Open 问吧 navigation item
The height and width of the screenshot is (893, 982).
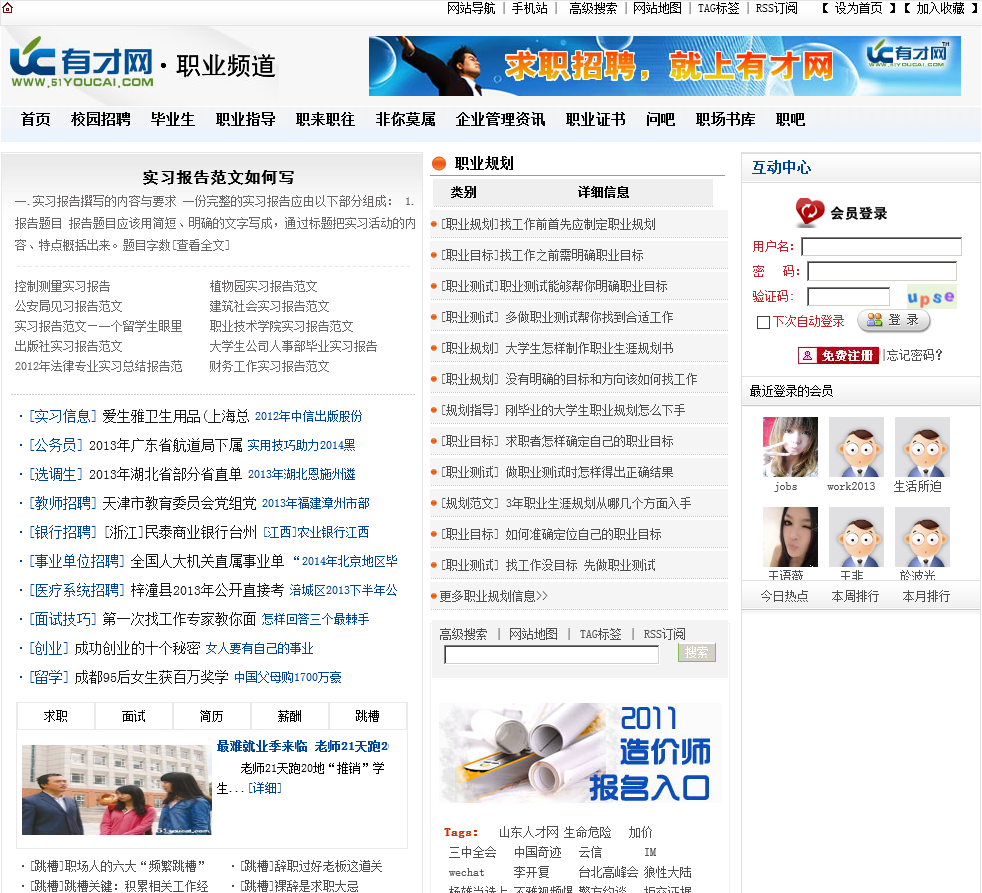[x=661, y=119]
